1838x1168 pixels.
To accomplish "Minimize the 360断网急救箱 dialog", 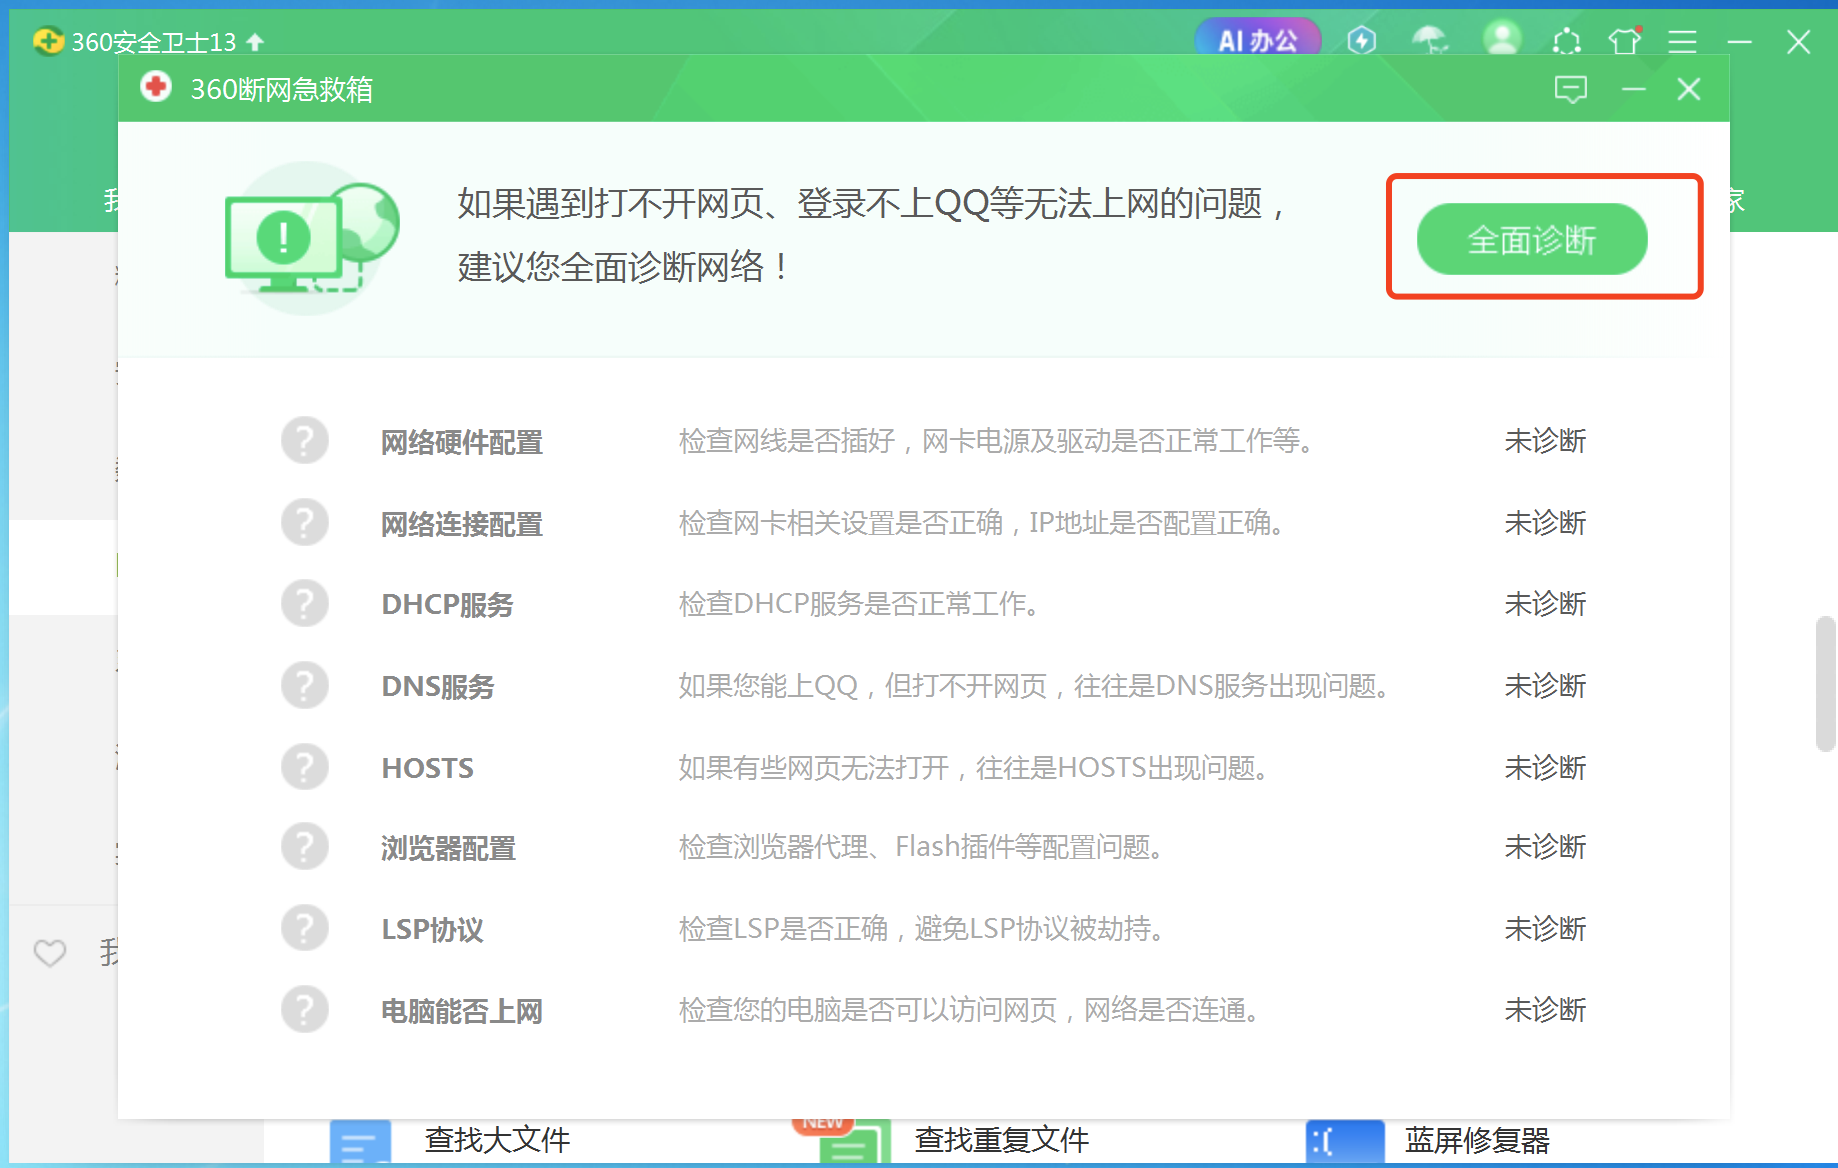I will point(1634,89).
